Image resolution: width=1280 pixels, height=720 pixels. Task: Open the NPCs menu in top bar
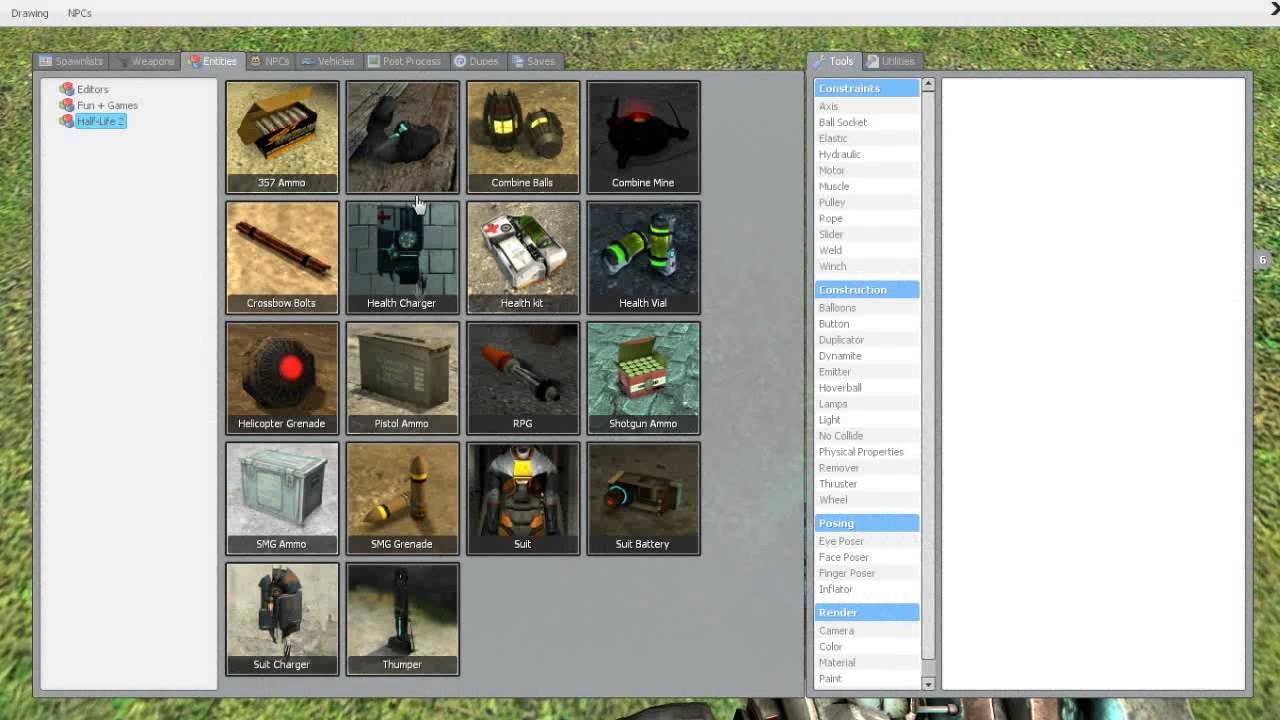[79, 13]
